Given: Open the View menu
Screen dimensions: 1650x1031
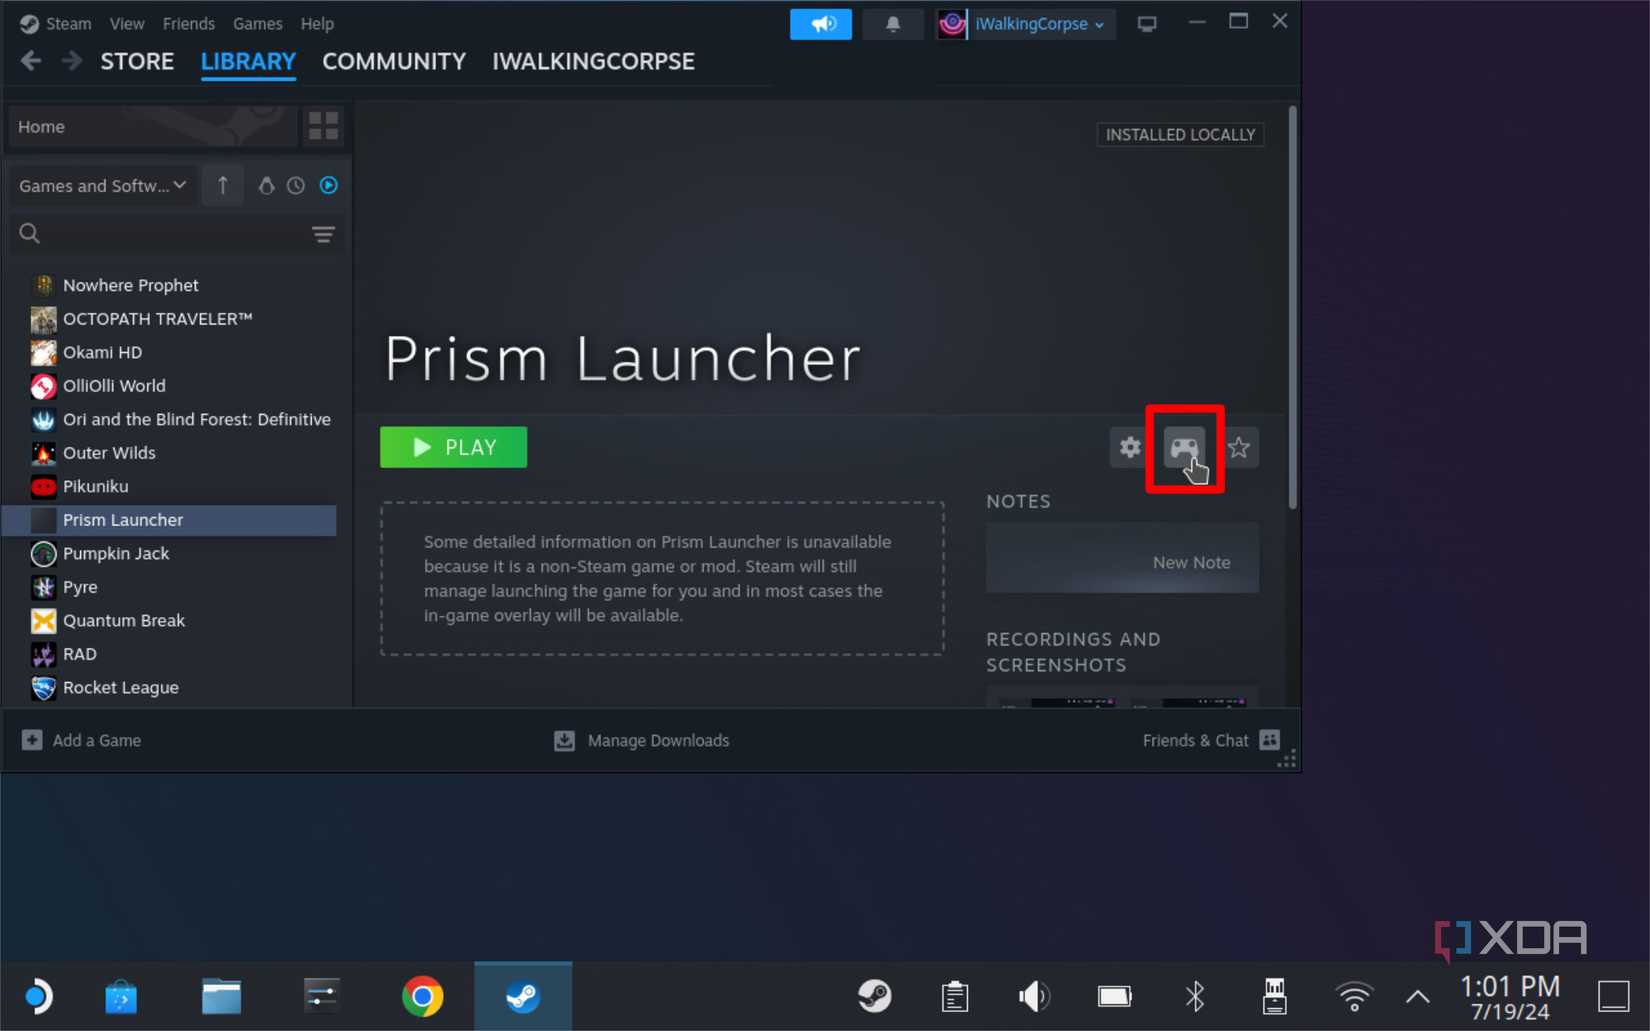Looking at the screenshot, I should click(x=127, y=23).
